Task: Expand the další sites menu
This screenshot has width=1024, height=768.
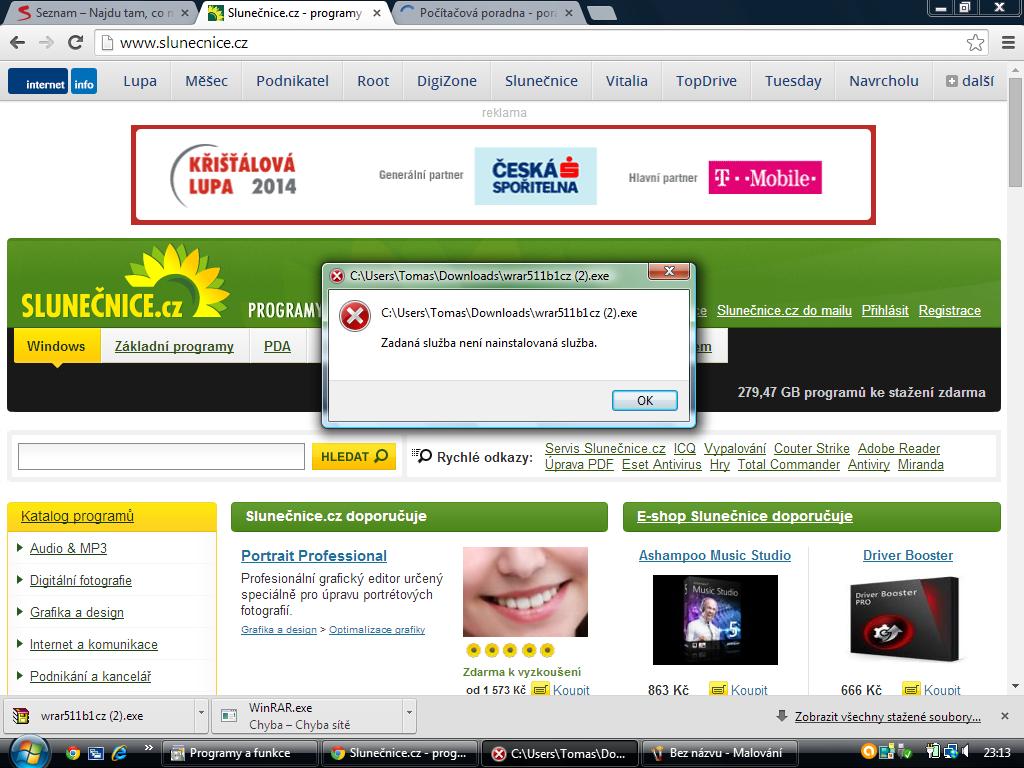Action: [970, 81]
